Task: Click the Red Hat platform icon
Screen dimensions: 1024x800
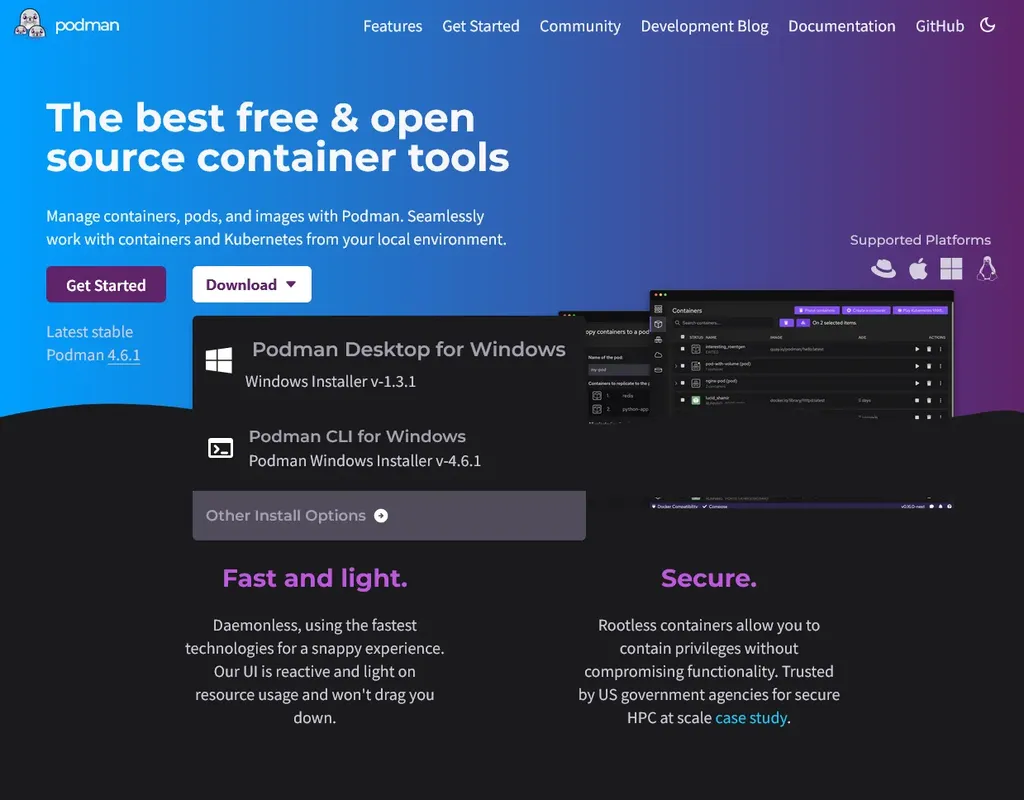Action: [x=883, y=268]
